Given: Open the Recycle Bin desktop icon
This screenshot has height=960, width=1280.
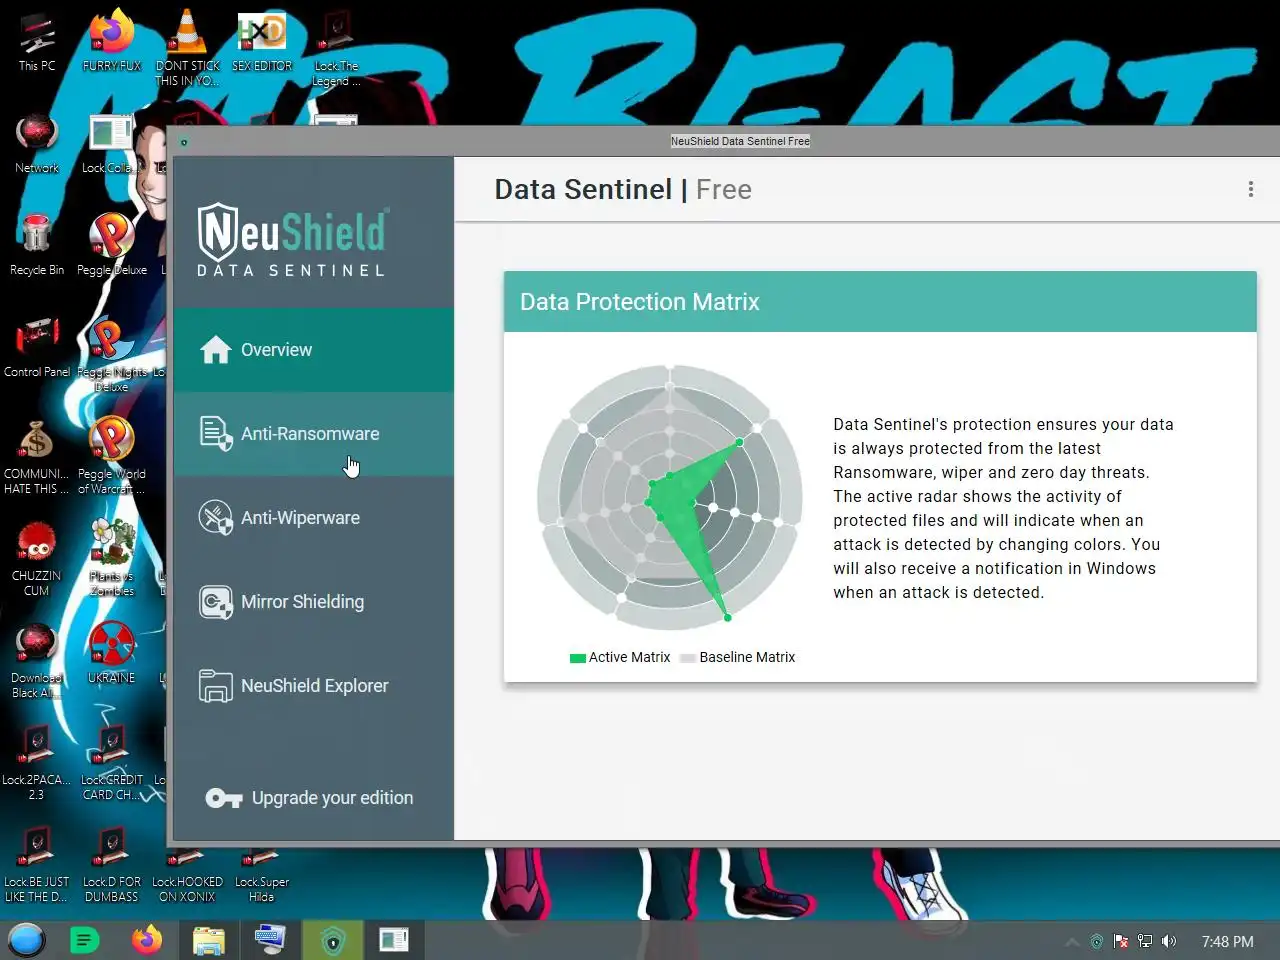Looking at the screenshot, I should pyautogui.click(x=37, y=246).
